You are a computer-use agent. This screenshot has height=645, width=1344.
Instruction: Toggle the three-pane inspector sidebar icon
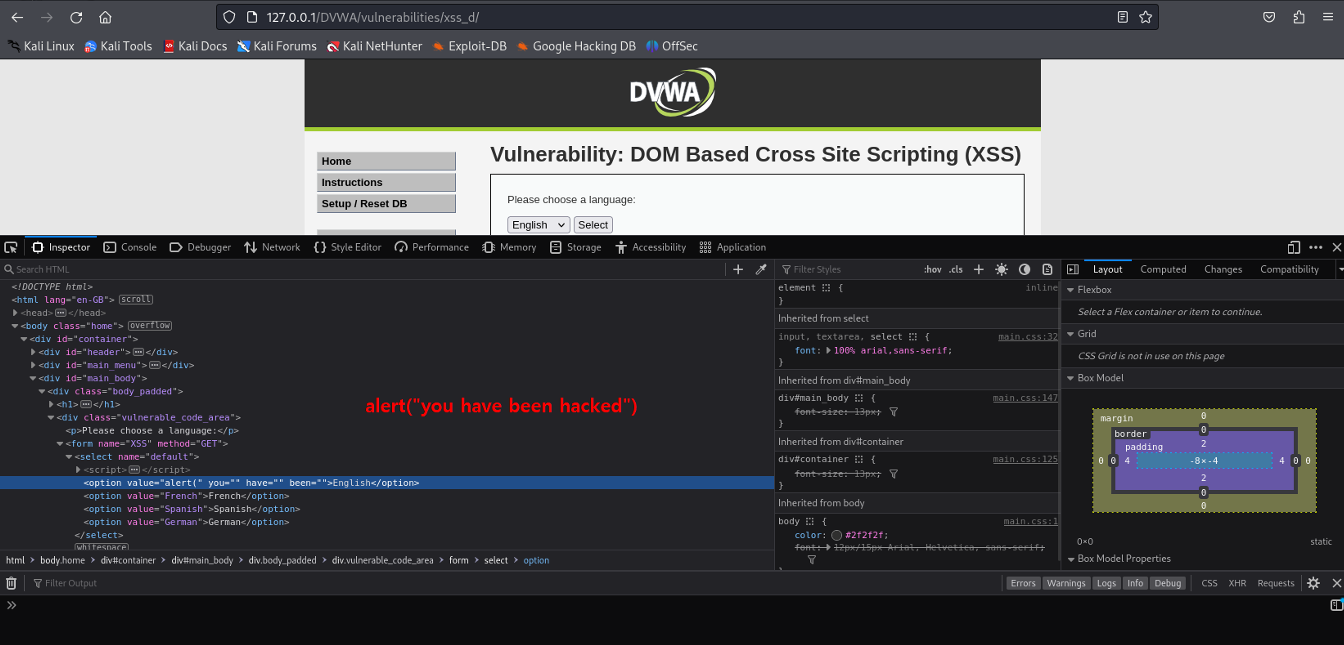[x=1073, y=269]
